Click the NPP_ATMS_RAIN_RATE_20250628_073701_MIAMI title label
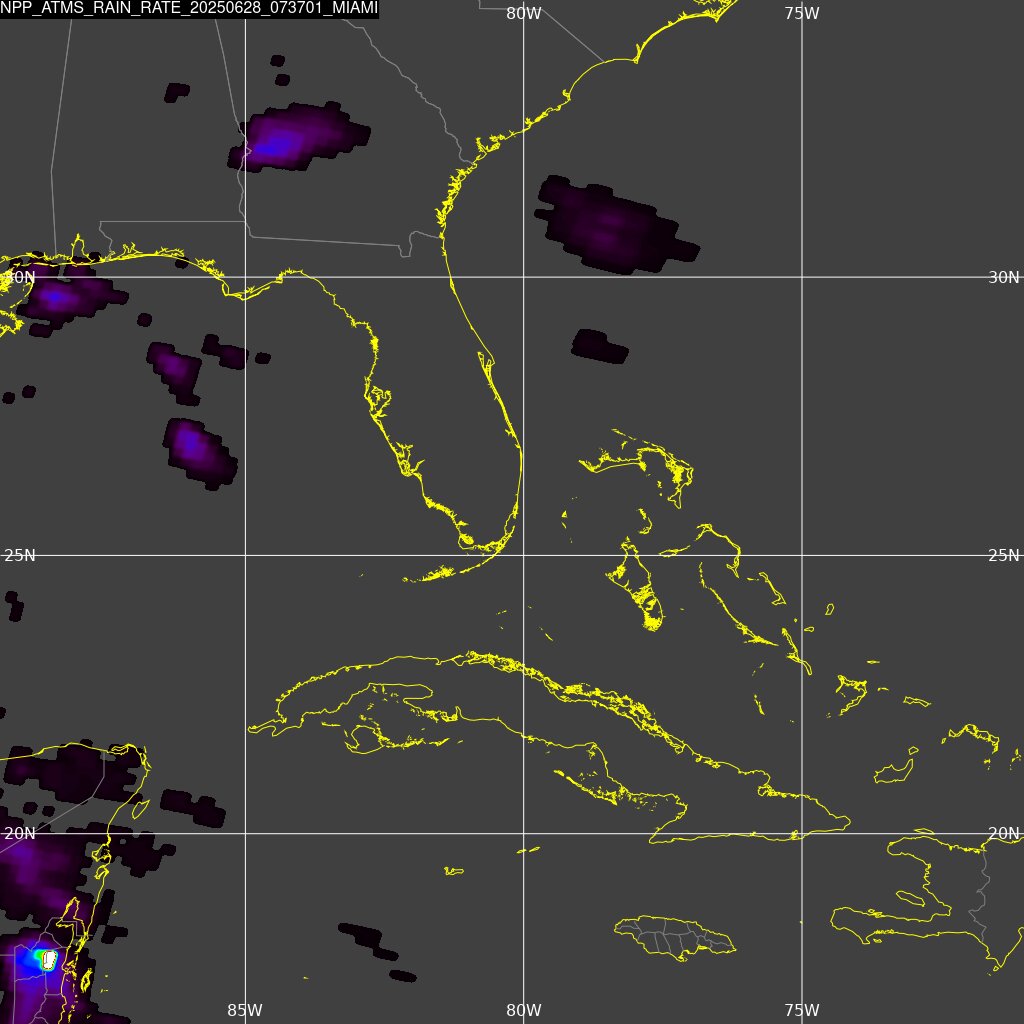Image resolution: width=1024 pixels, height=1024 pixels. click(189, 9)
